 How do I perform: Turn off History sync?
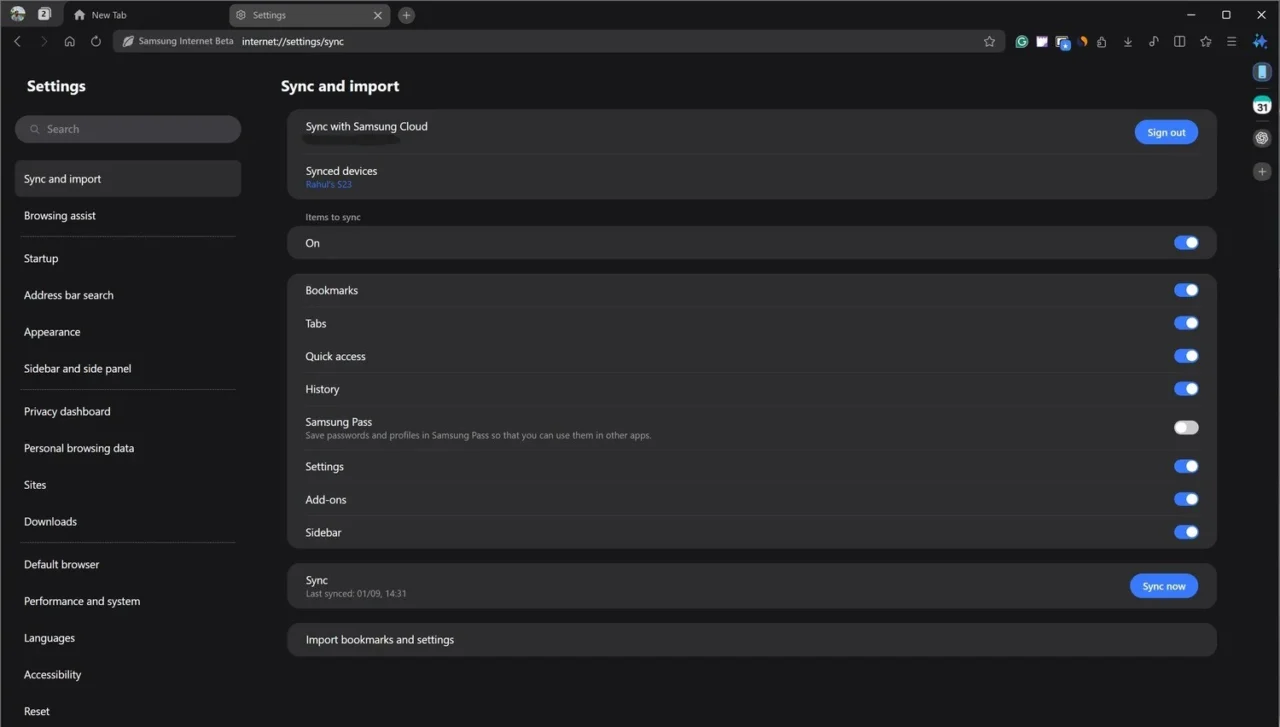tap(1186, 389)
